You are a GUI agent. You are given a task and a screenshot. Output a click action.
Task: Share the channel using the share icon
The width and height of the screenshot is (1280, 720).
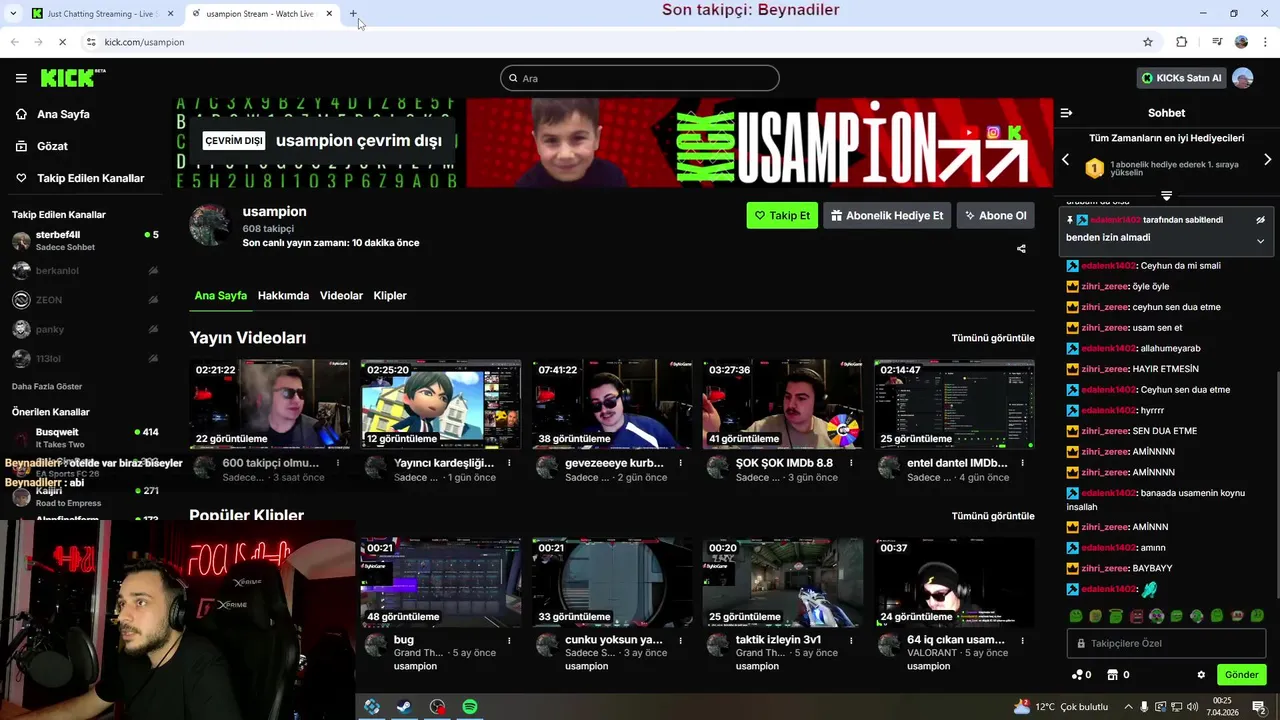click(x=1021, y=249)
